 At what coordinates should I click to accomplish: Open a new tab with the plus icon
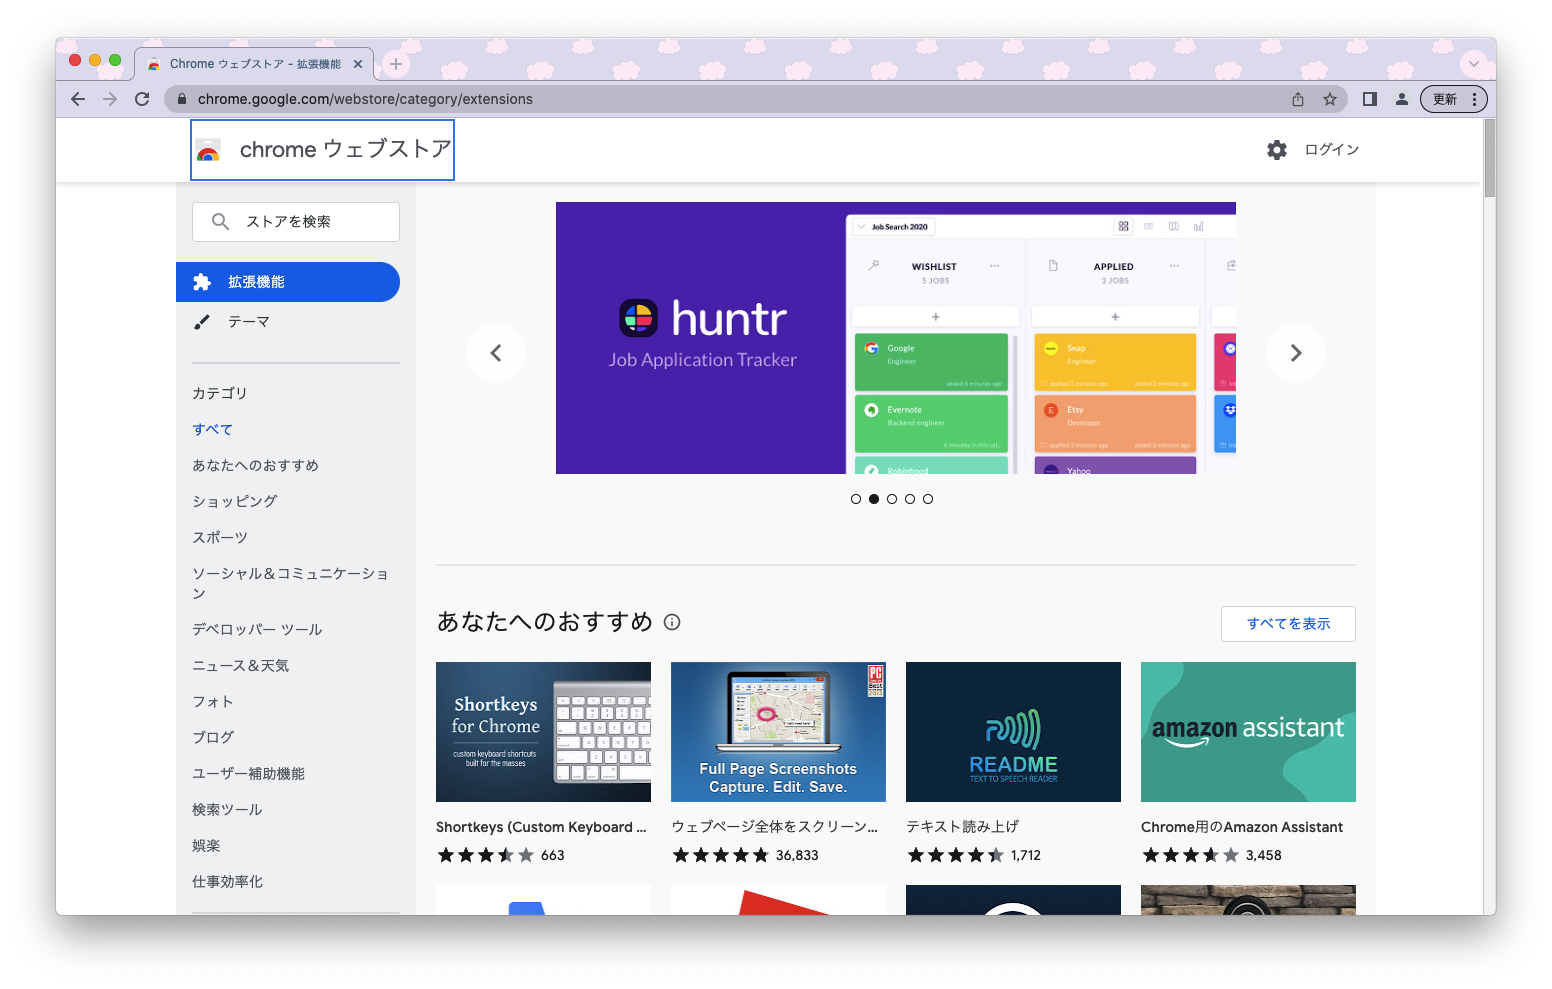point(396,64)
